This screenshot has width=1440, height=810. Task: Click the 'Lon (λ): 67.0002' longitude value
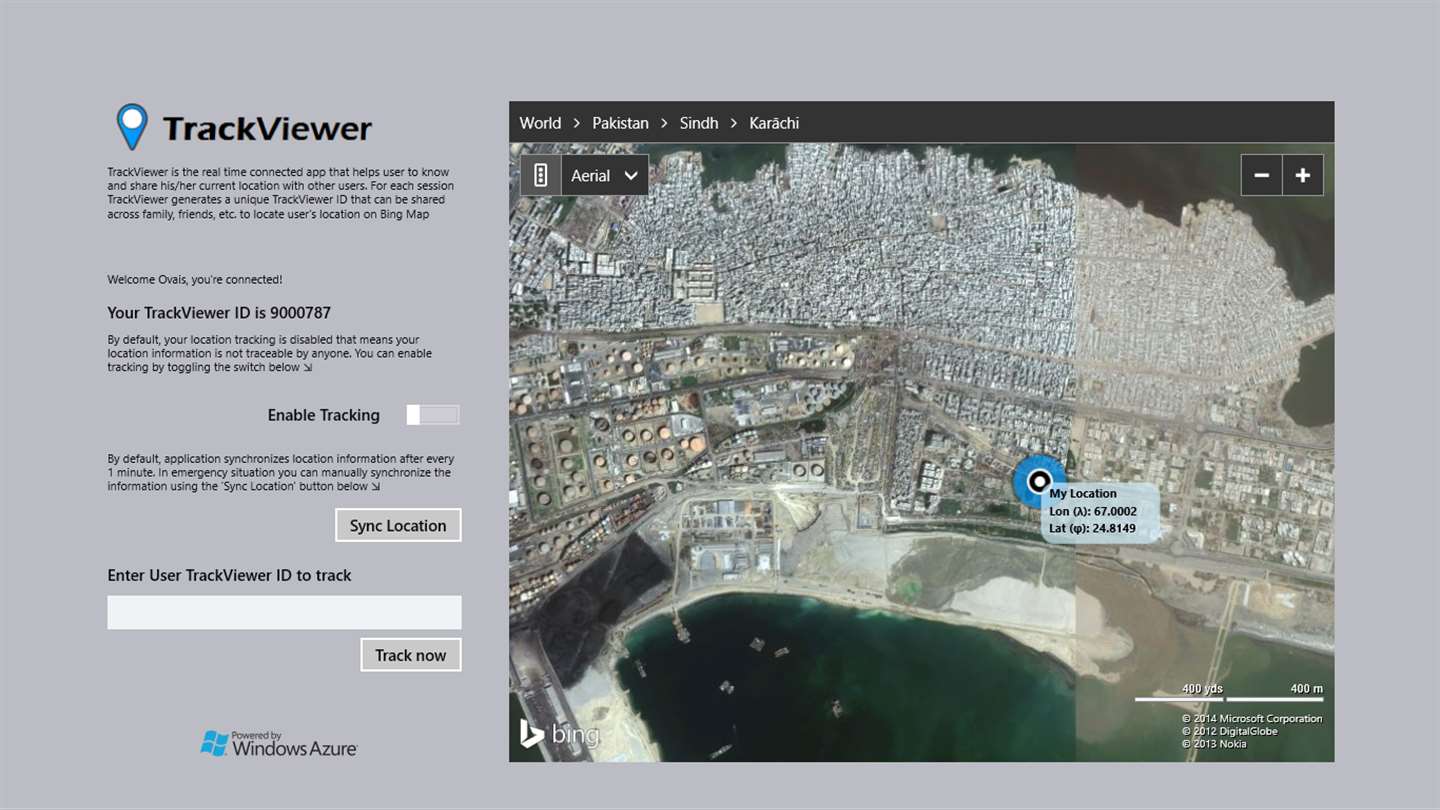click(x=1093, y=512)
